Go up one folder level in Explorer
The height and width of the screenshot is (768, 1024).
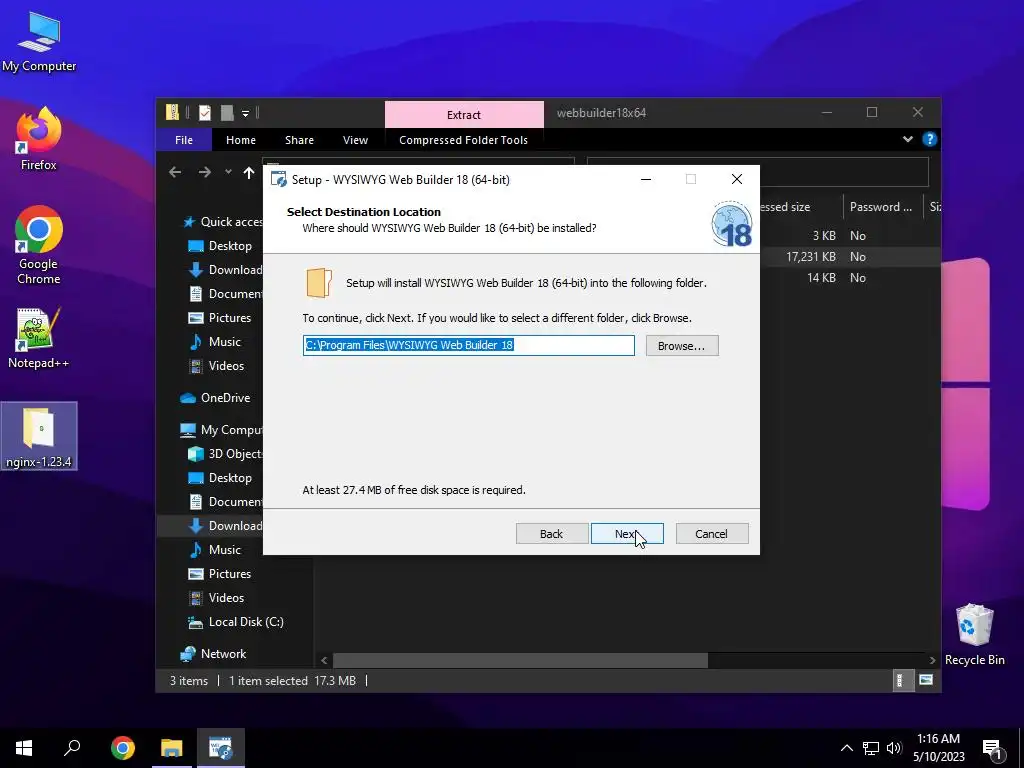point(249,172)
